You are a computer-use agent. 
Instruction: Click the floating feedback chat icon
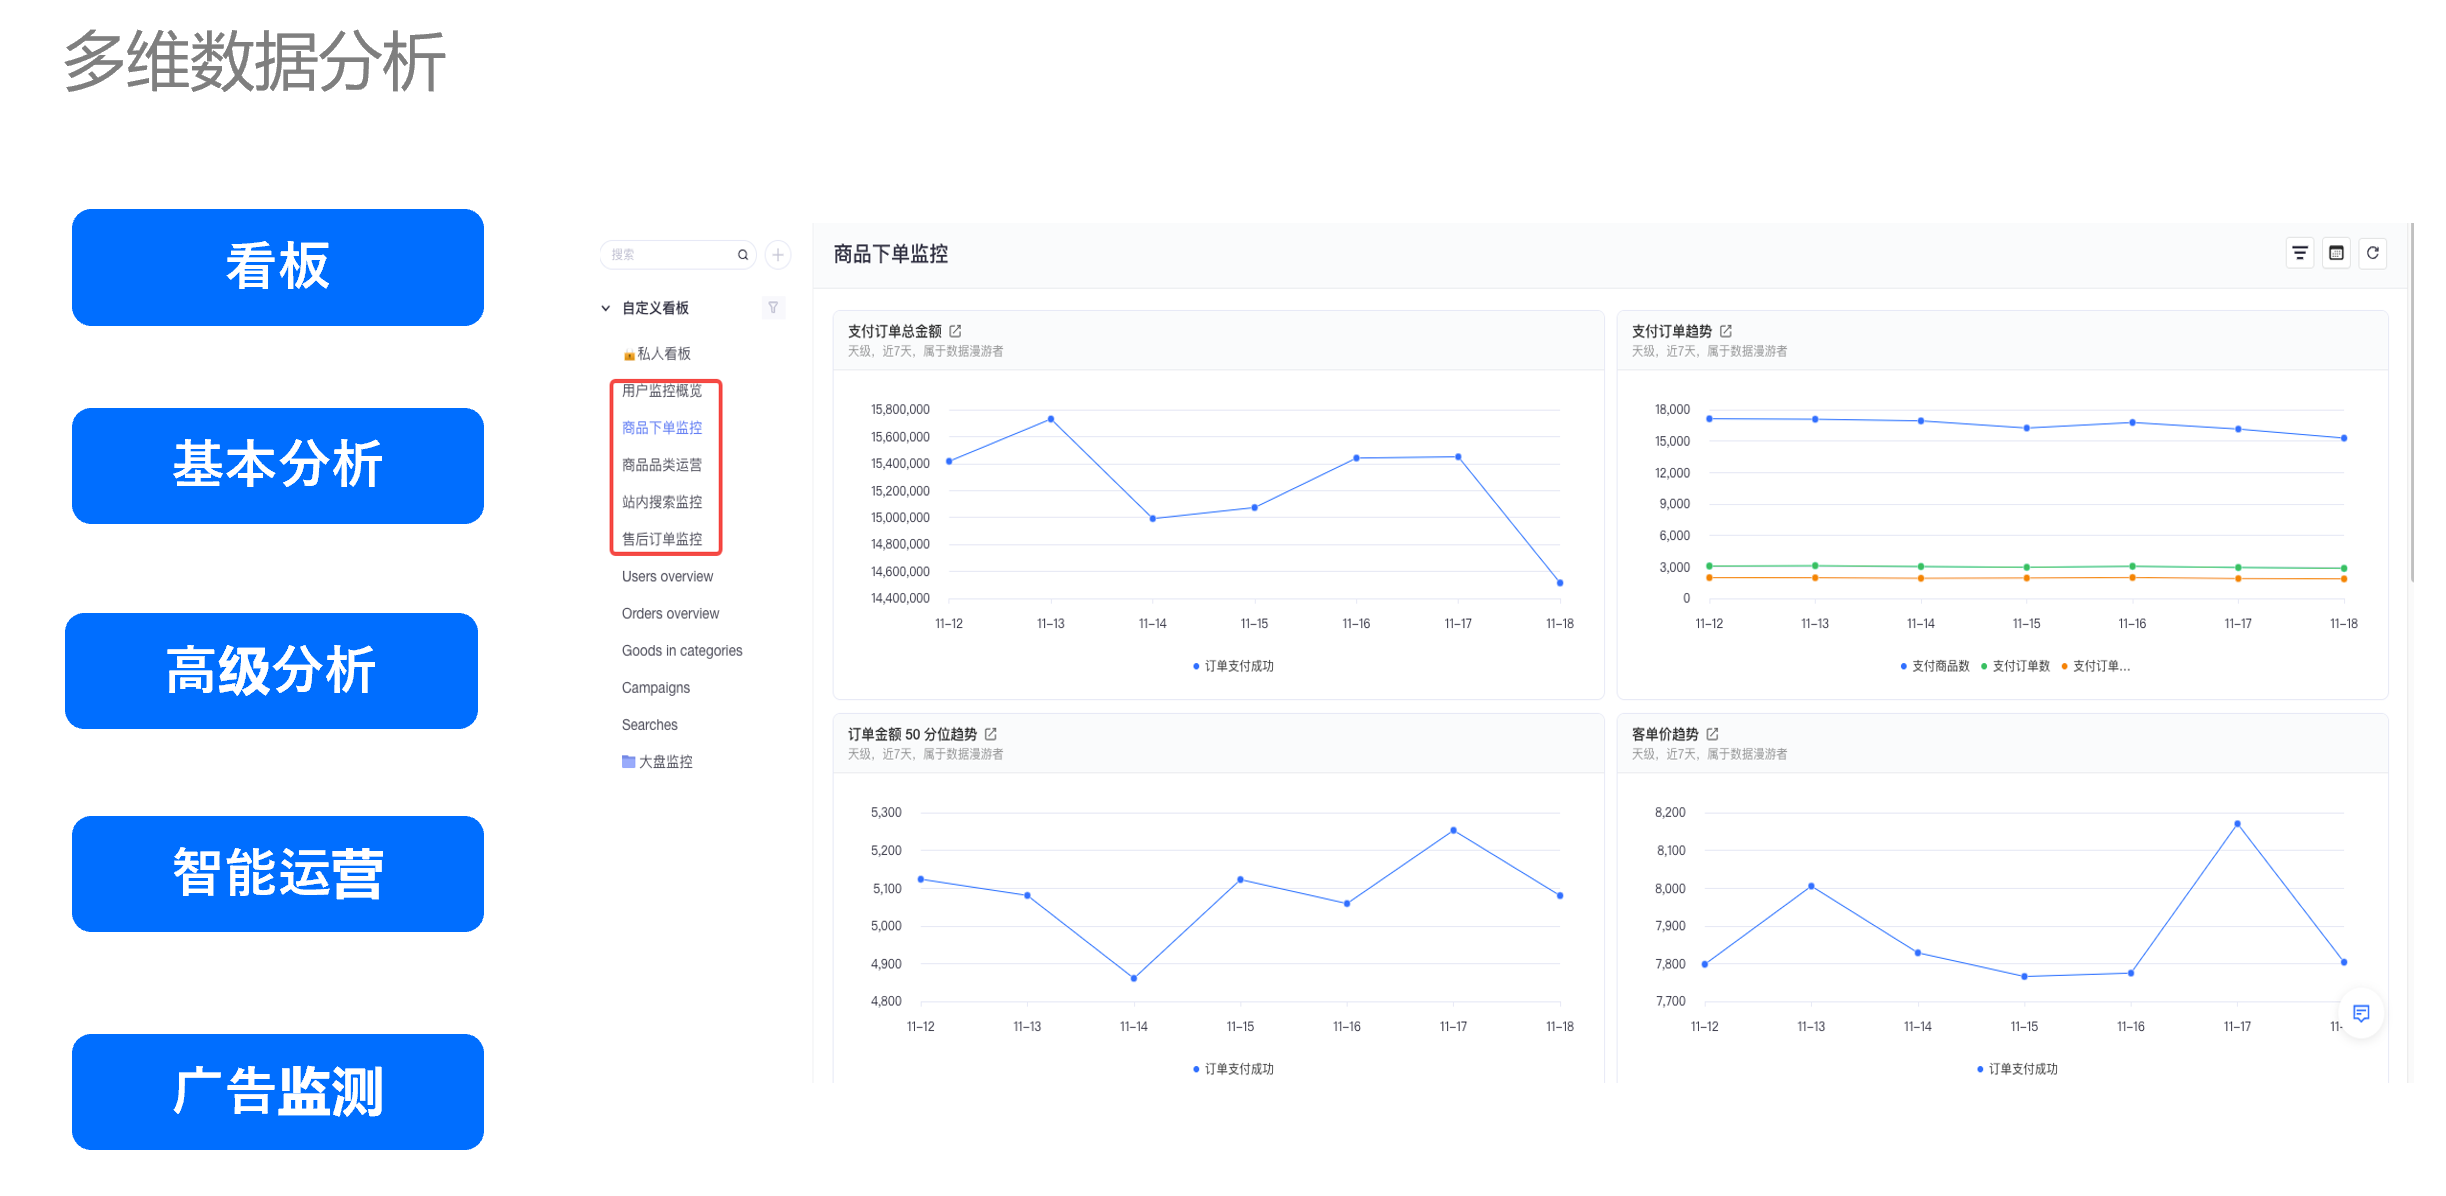coord(2361,1013)
